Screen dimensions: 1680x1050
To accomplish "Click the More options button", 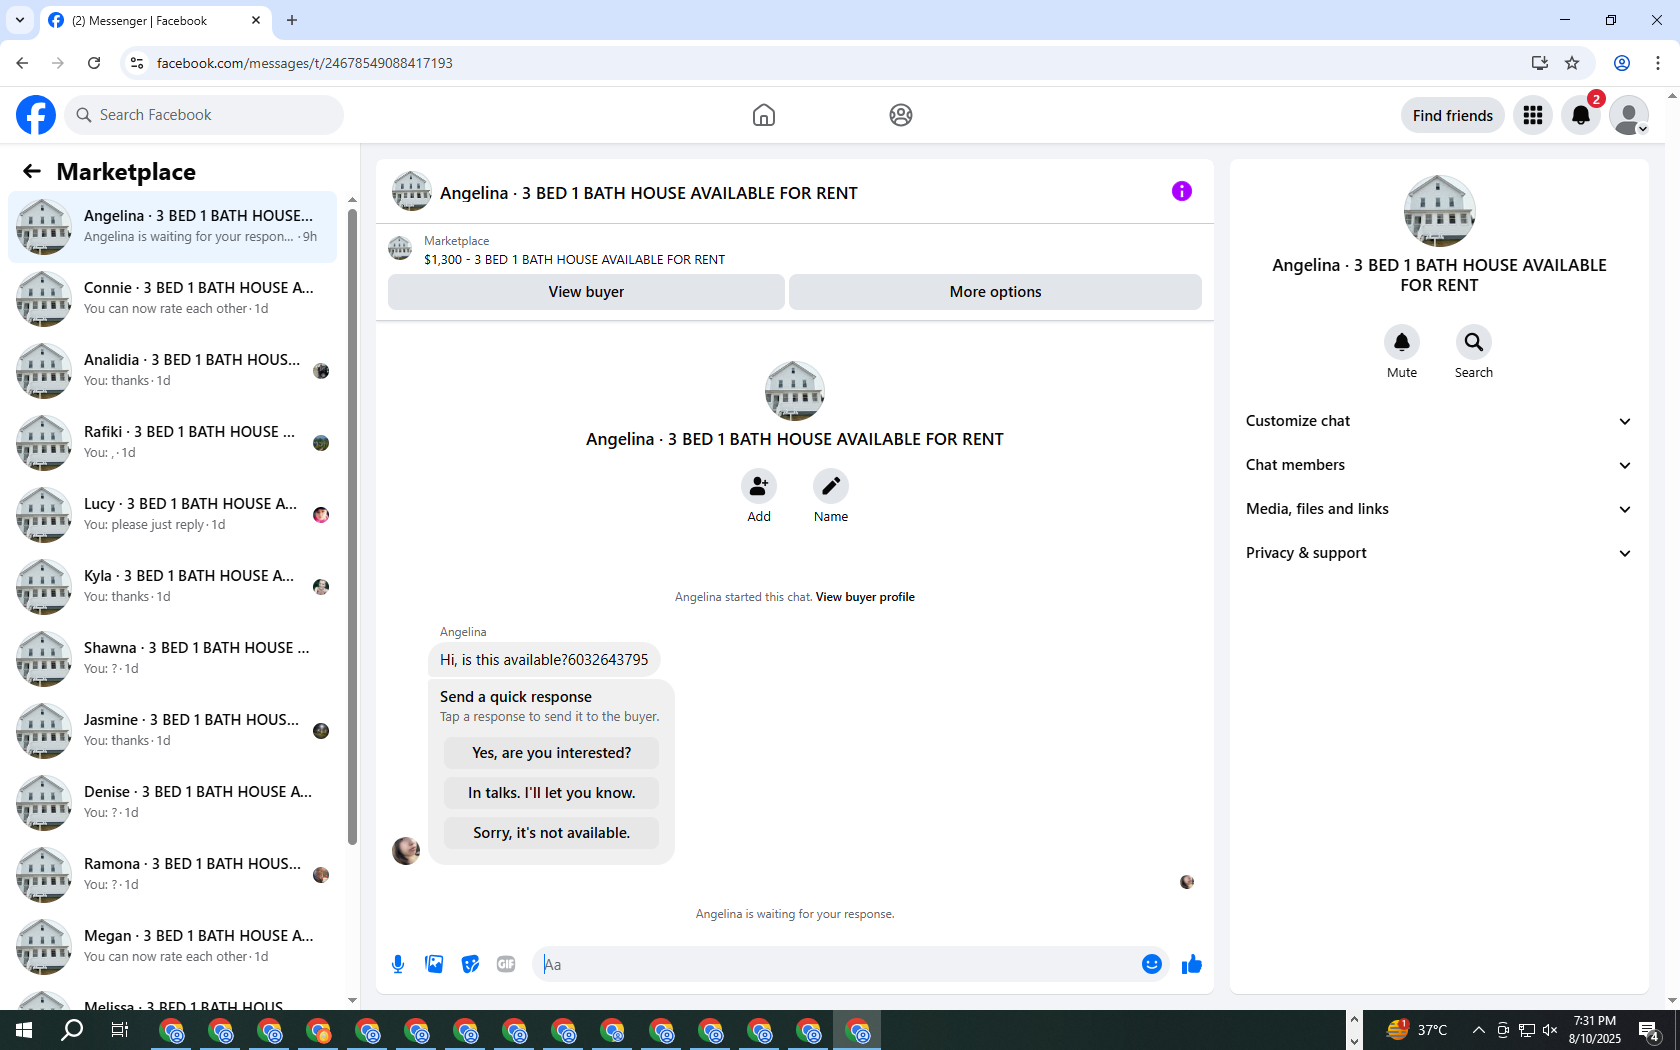I will pos(995,292).
